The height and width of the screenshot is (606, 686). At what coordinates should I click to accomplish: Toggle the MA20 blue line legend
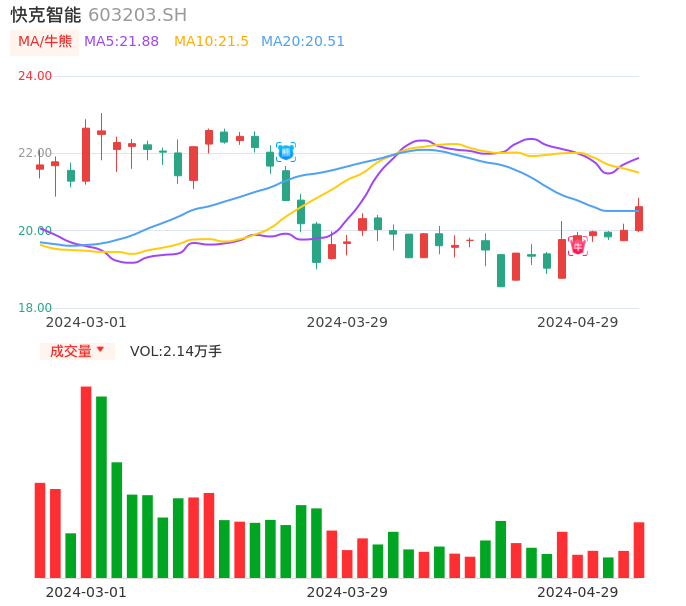click(x=302, y=42)
